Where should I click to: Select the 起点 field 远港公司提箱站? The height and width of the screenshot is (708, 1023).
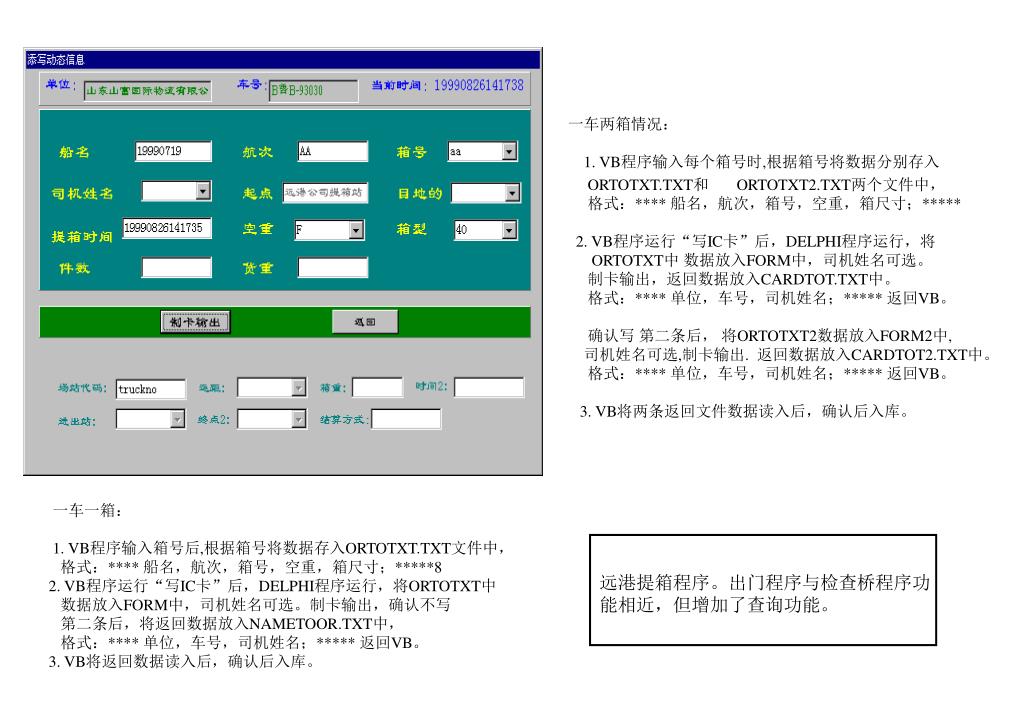[x=325, y=192]
